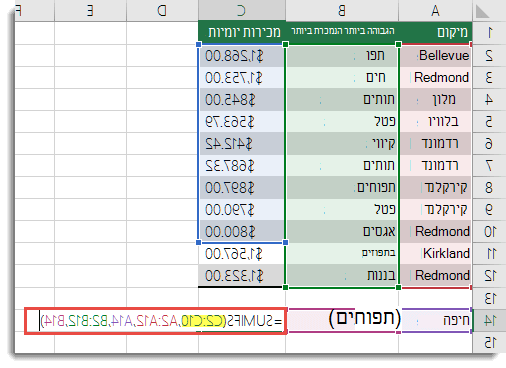Select the $1,323.00 sales cell in row 12
Viewport: 506px width, 368px height.
click(242, 275)
